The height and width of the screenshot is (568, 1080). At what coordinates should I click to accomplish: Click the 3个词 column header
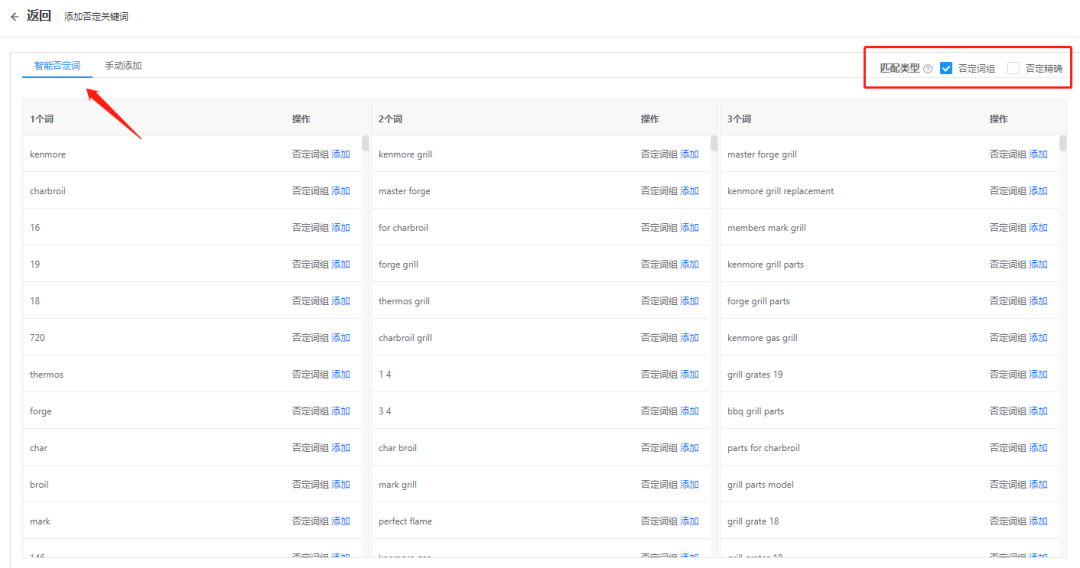[739, 119]
